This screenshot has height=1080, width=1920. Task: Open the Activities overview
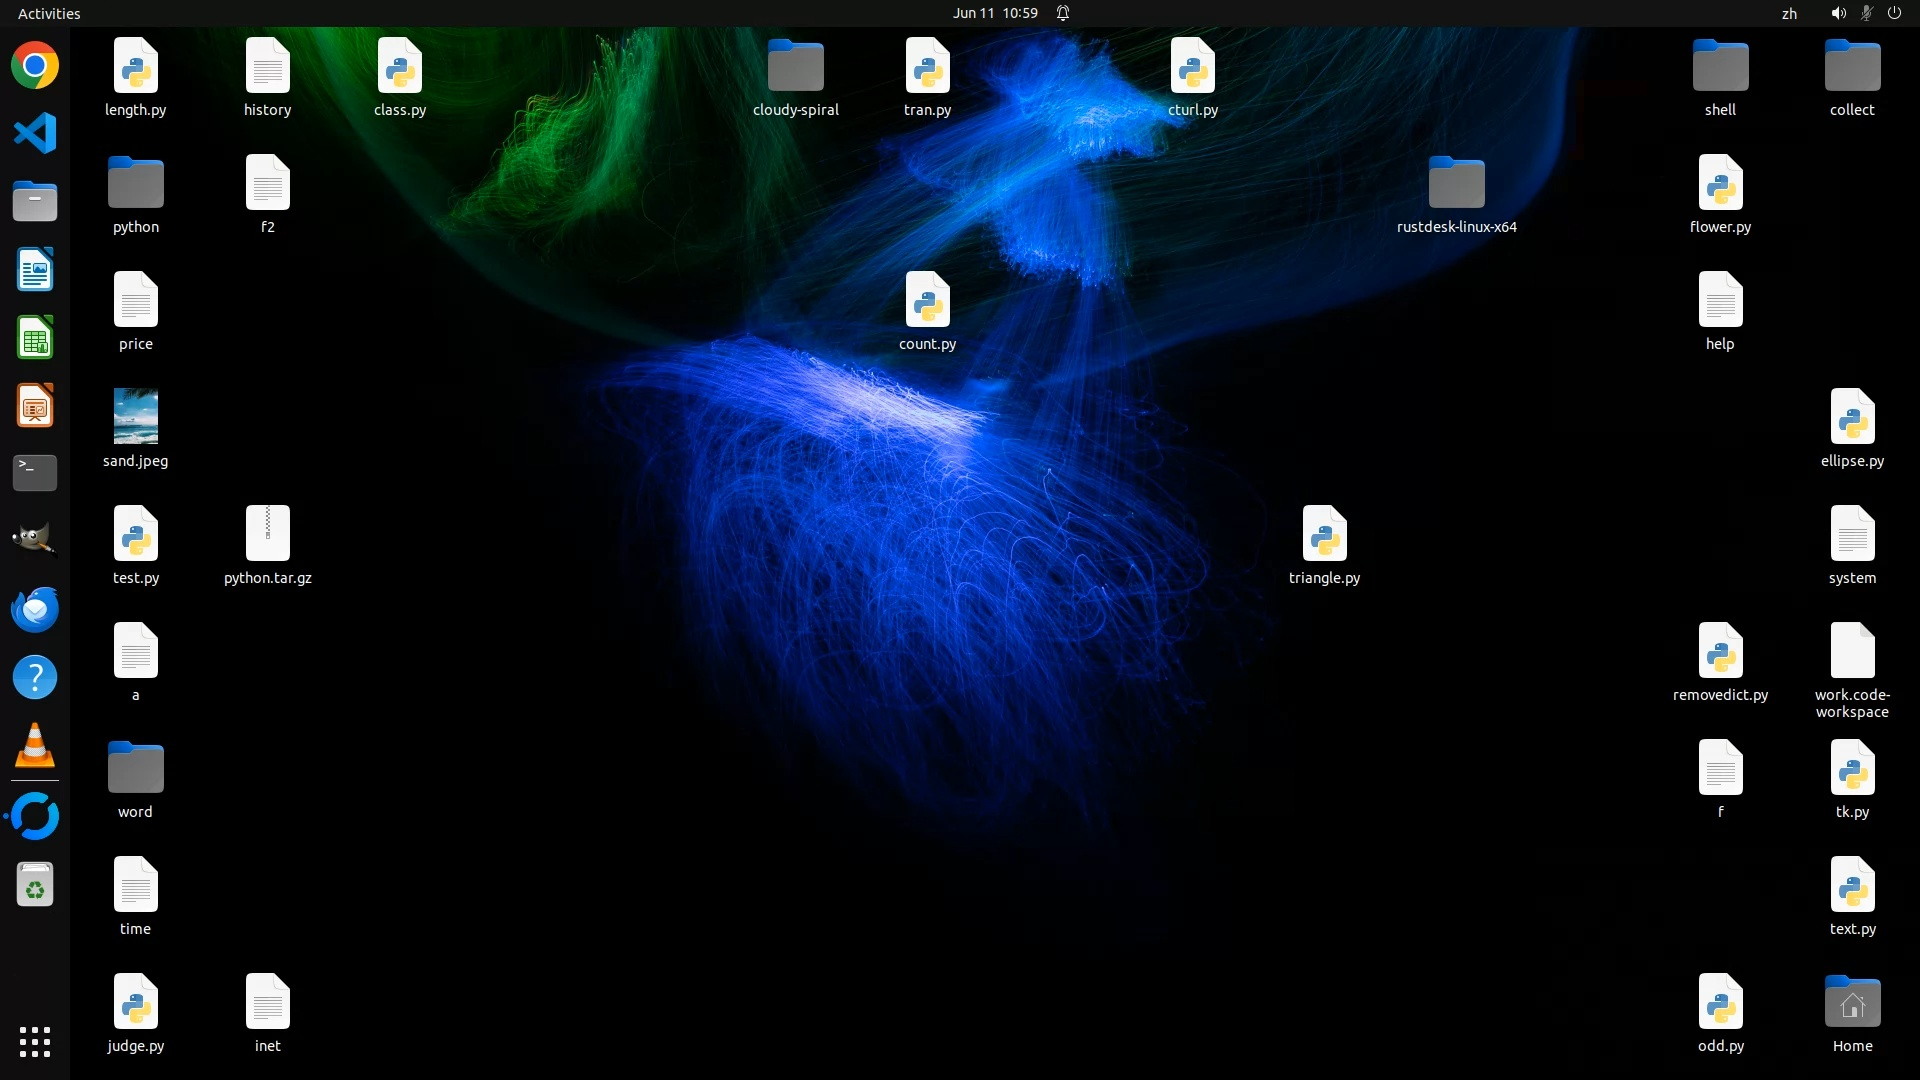coord(49,13)
